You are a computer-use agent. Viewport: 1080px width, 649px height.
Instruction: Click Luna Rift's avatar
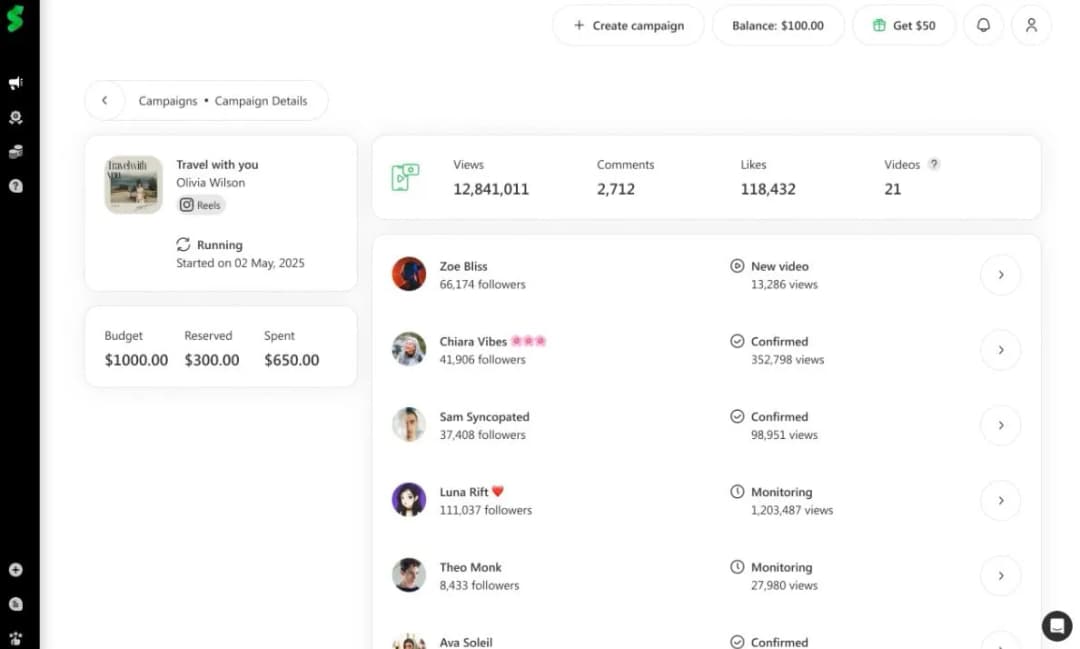coord(409,500)
